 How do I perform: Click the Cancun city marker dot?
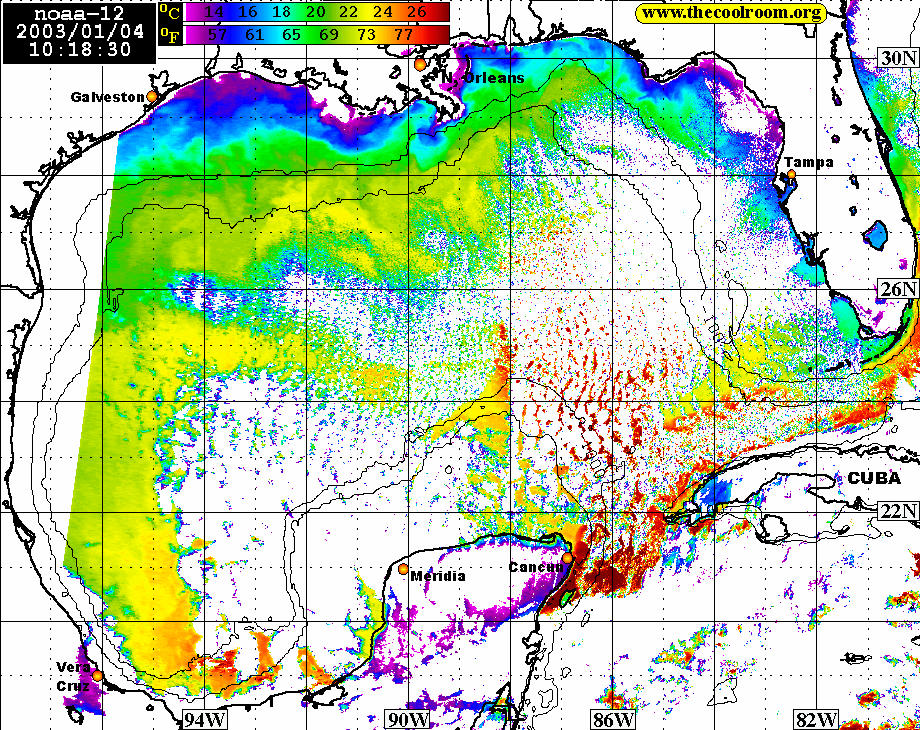tap(567, 558)
